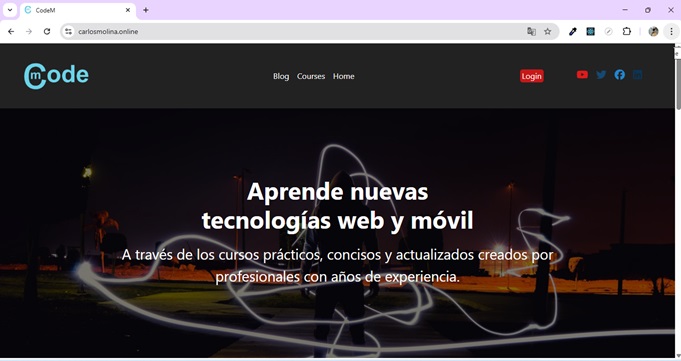Open the Blog menu link
Screen dimensions: 681x361
(281, 76)
